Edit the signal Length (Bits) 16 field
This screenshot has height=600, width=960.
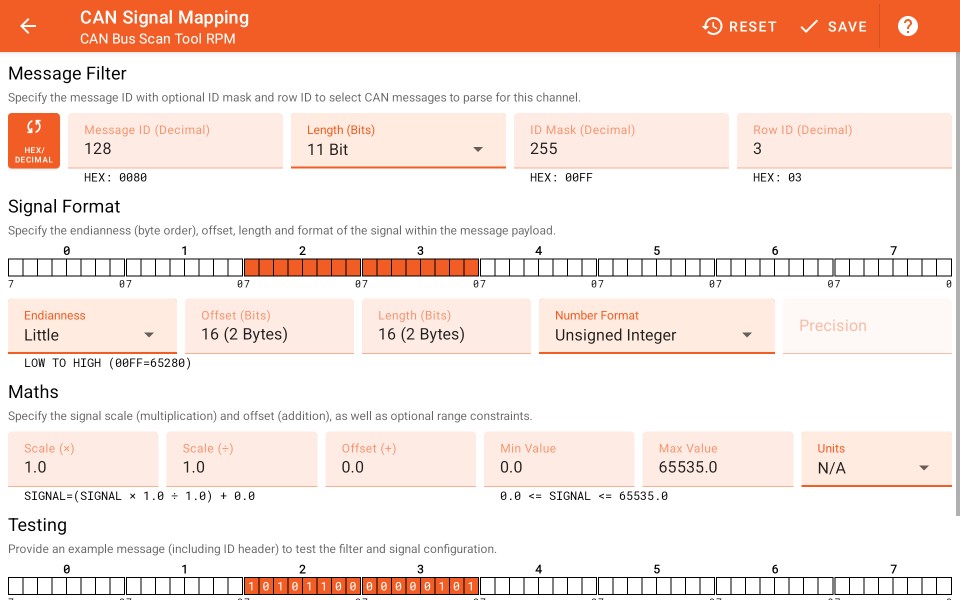tap(446, 326)
